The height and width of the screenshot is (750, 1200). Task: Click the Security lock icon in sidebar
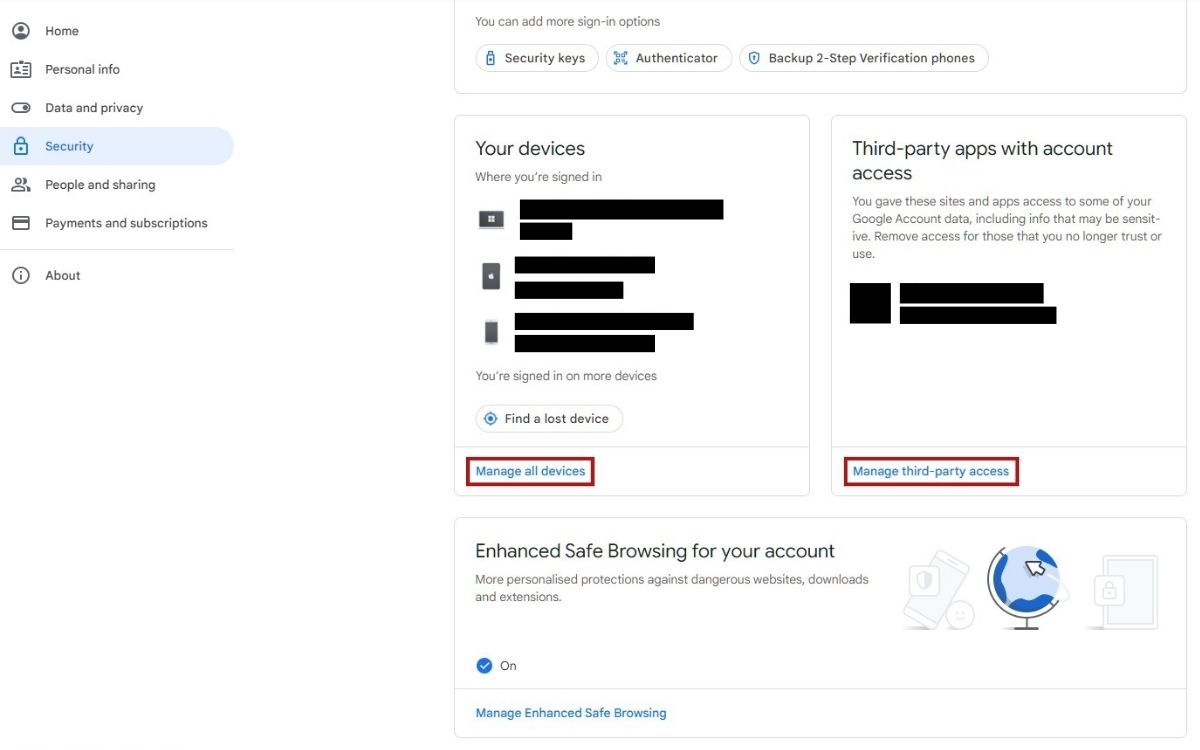click(x=21, y=145)
